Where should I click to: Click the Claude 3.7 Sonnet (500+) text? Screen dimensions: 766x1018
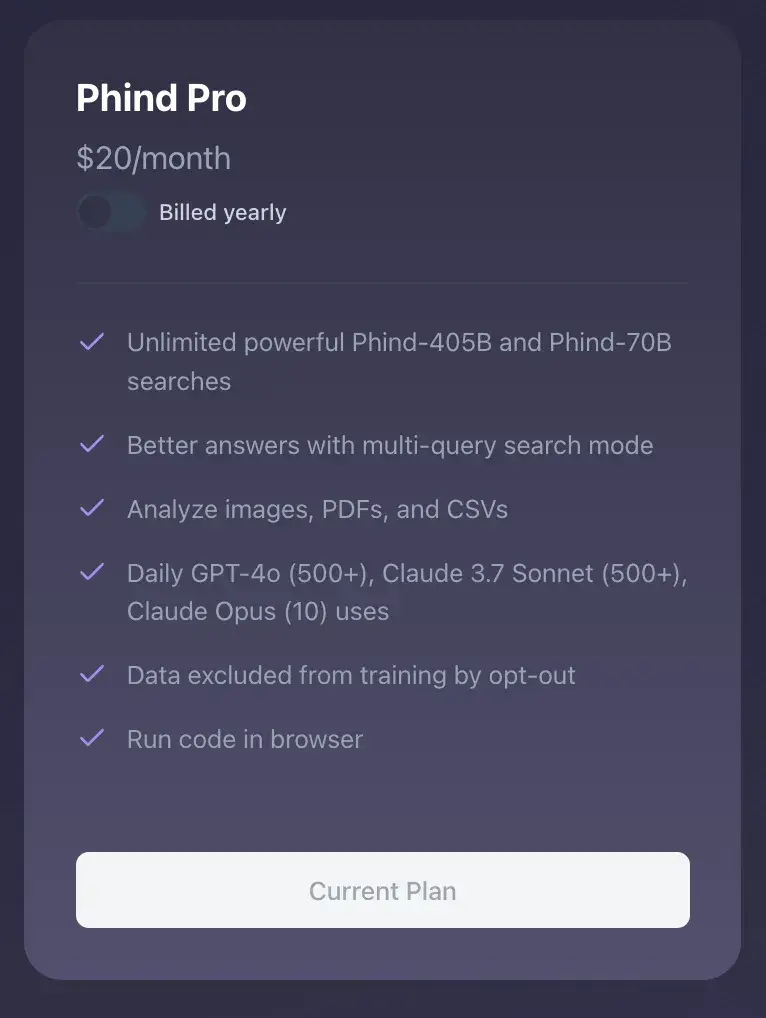(x=534, y=573)
